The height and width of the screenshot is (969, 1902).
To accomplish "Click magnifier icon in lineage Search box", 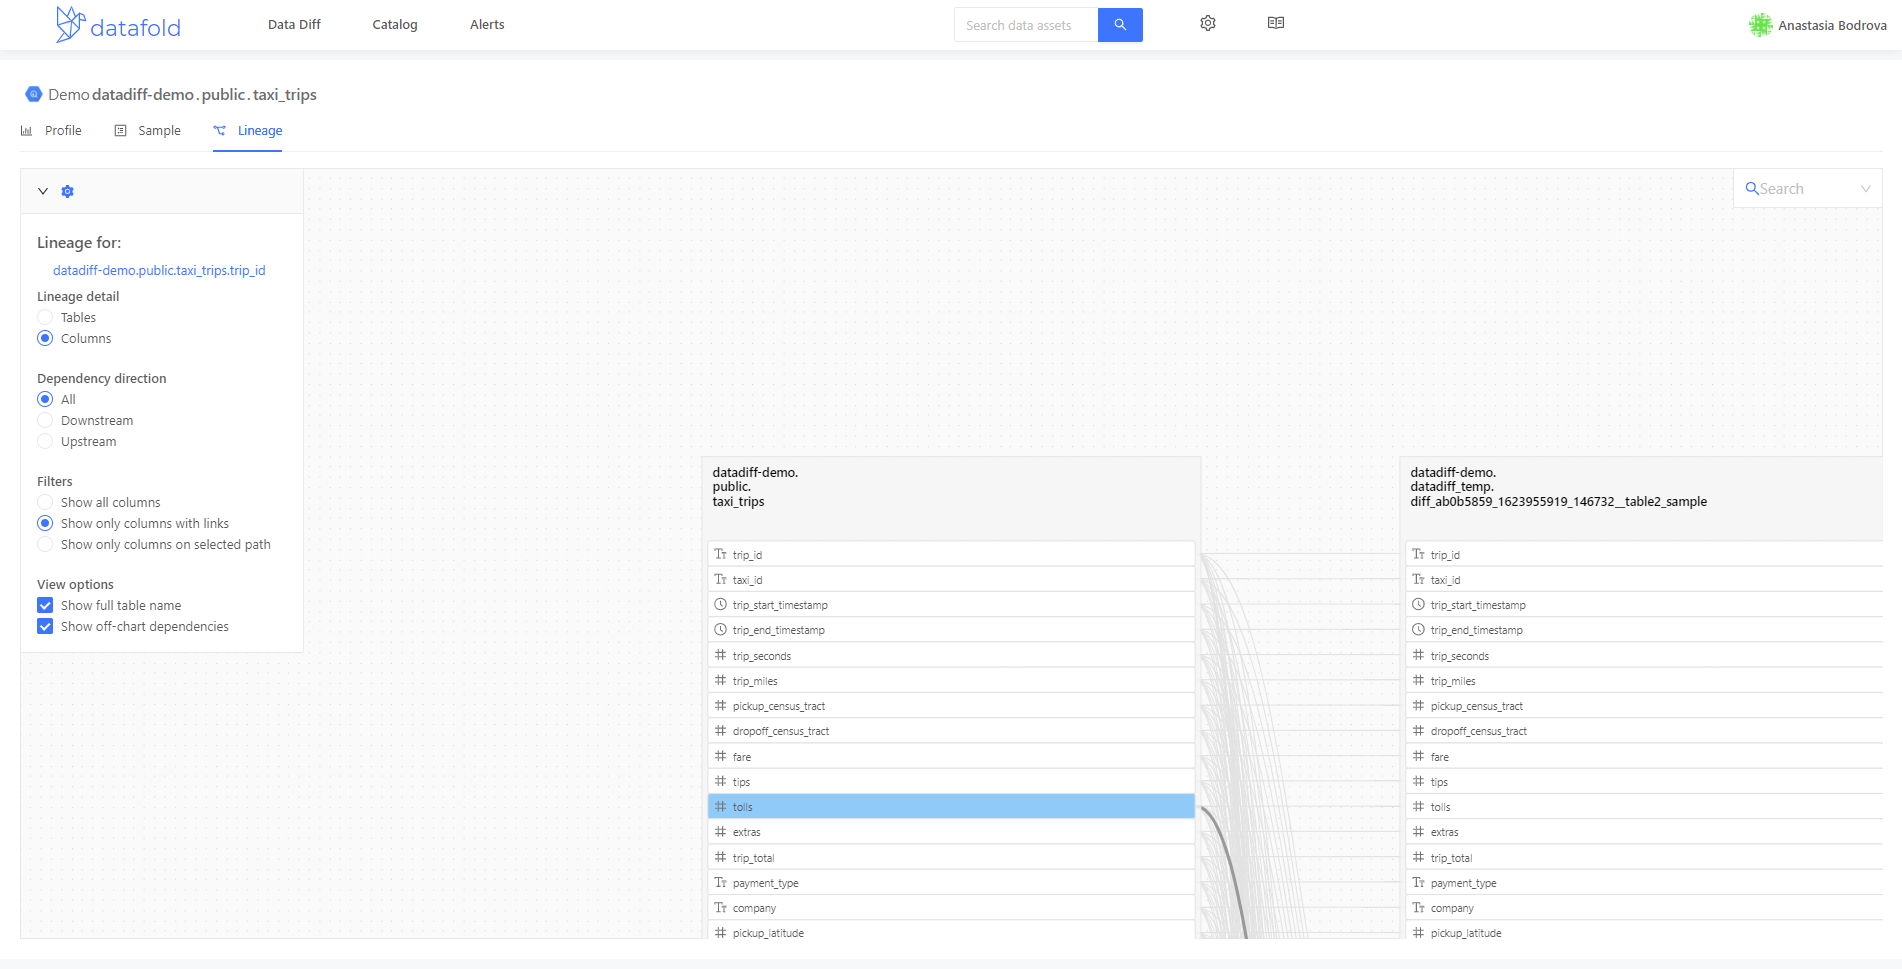I will click(x=1752, y=188).
